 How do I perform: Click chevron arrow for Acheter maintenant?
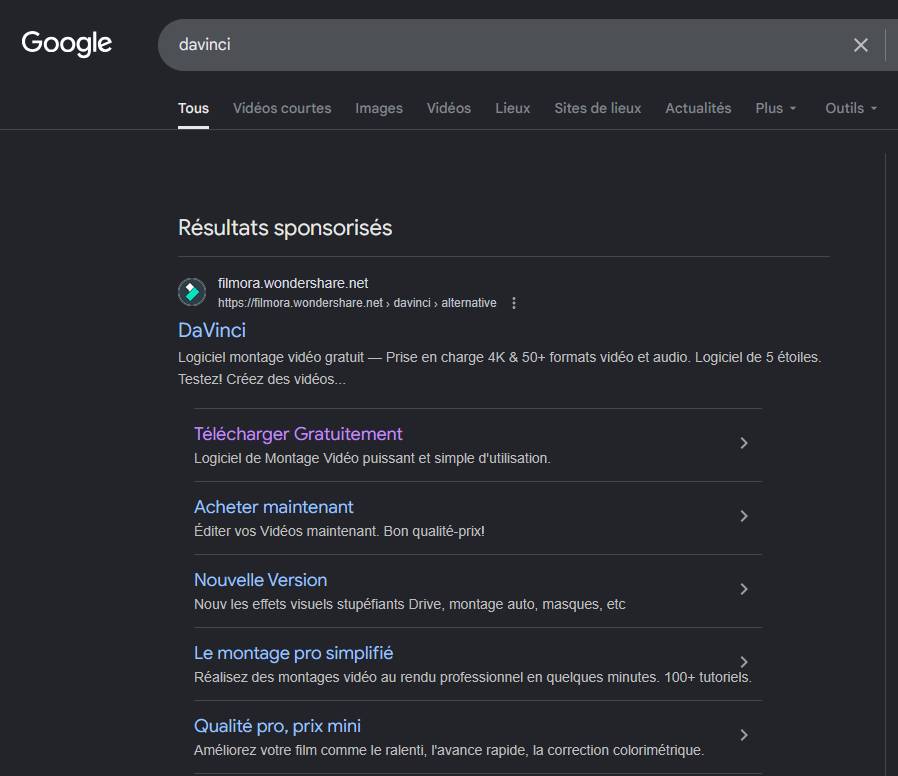[743, 516]
